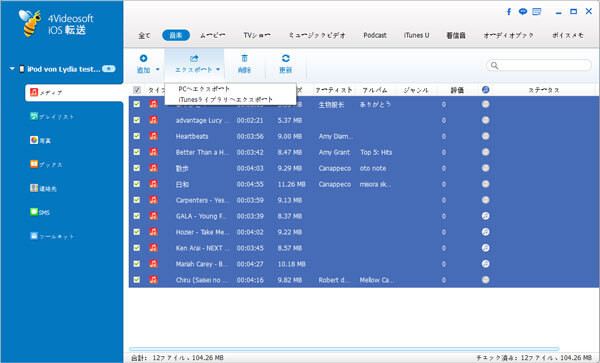
Task: Switch to the ミュージックビデオ tab
Action: click(x=317, y=35)
